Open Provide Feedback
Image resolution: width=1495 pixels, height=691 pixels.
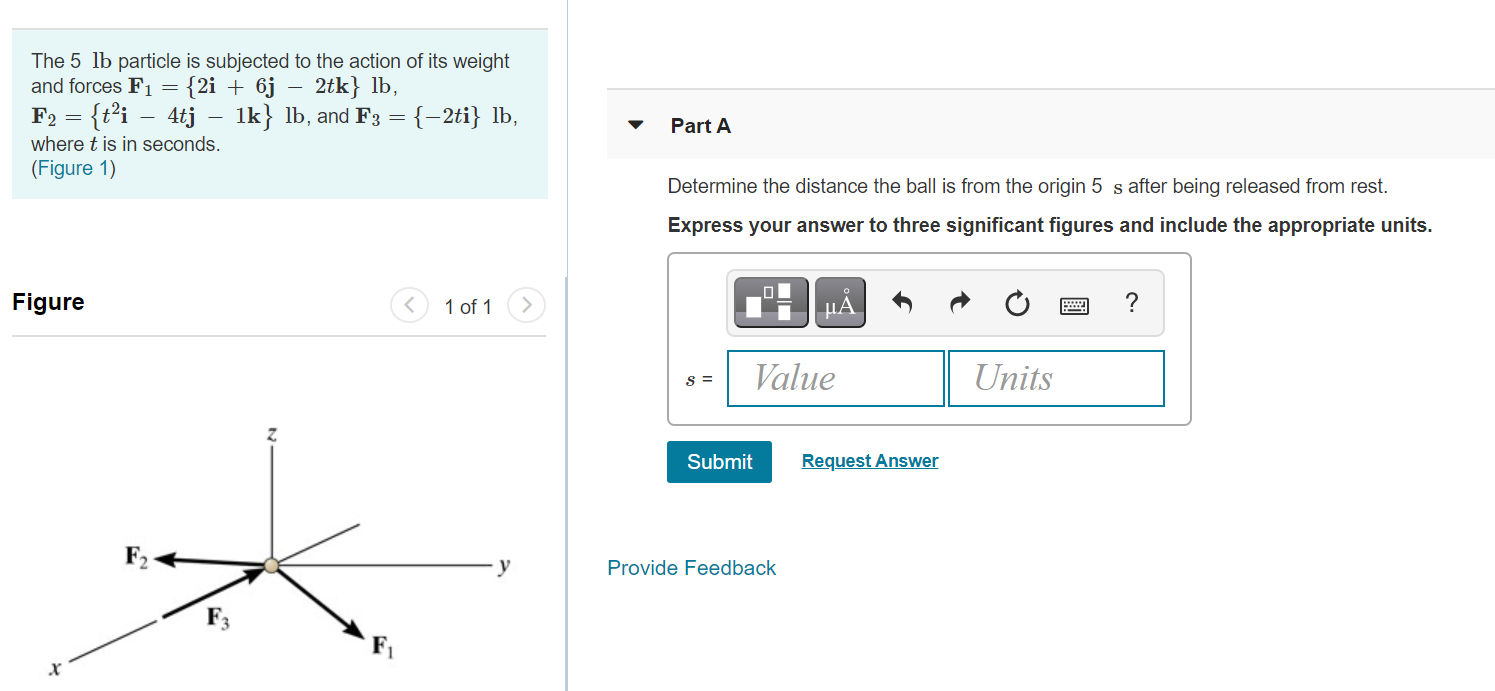(691, 567)
